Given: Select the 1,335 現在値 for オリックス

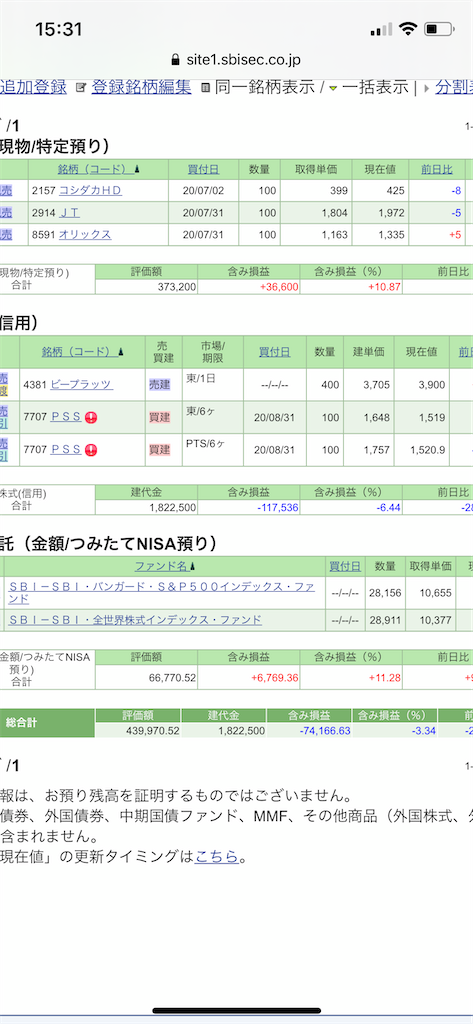Looking at the screenshot, I should tap(391, 234).
